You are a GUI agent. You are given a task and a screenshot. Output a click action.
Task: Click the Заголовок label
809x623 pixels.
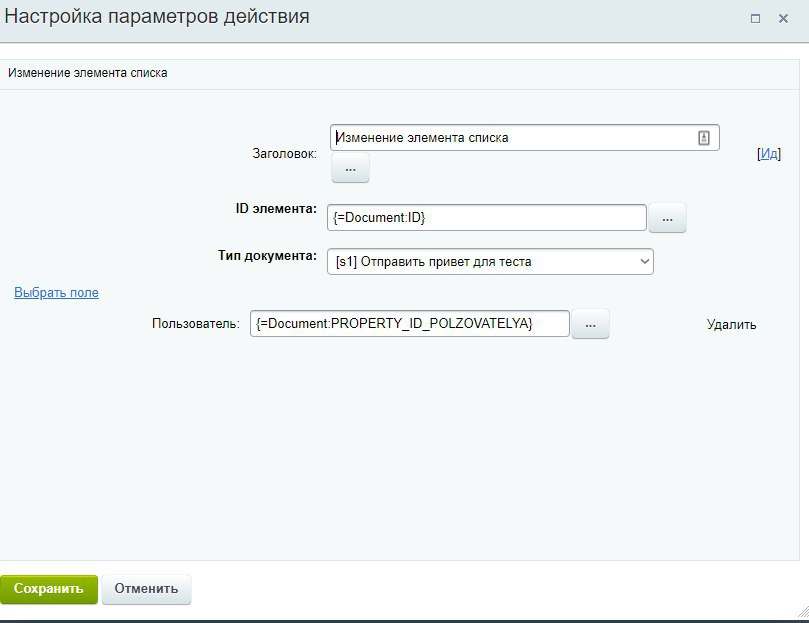click(x=284, y=154)
